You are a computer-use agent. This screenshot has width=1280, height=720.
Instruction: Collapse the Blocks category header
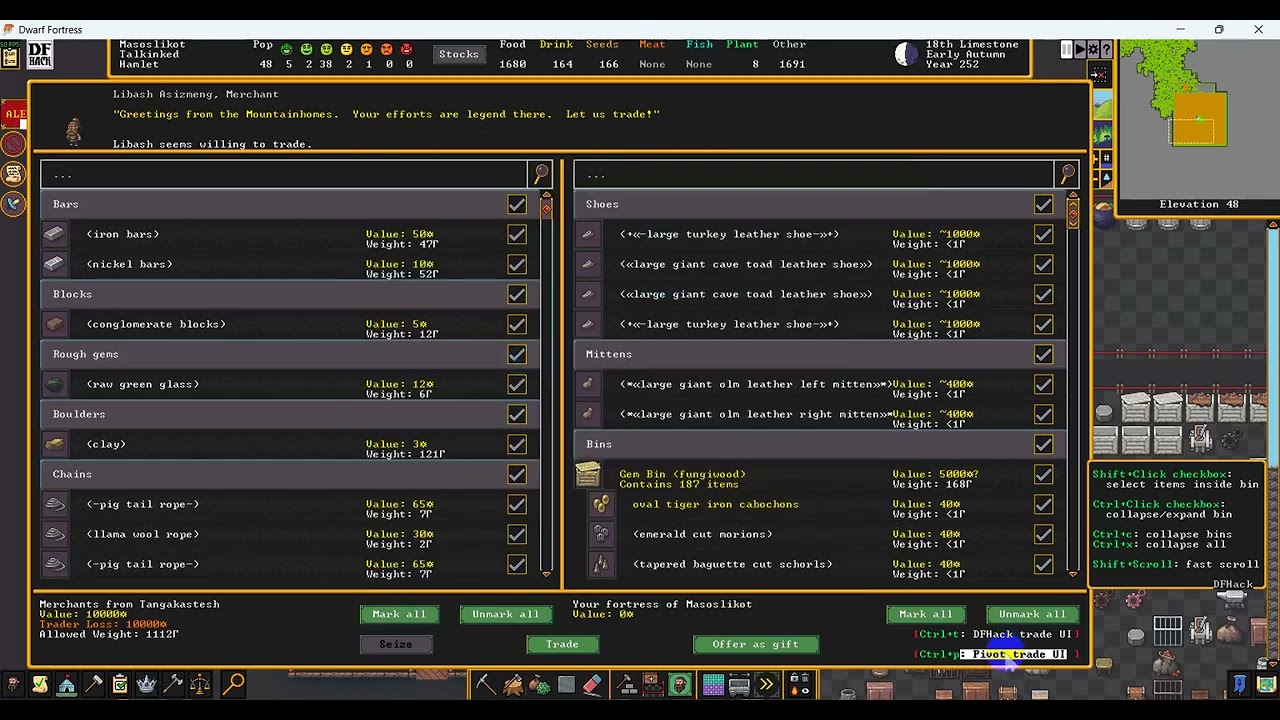point(290,294)
